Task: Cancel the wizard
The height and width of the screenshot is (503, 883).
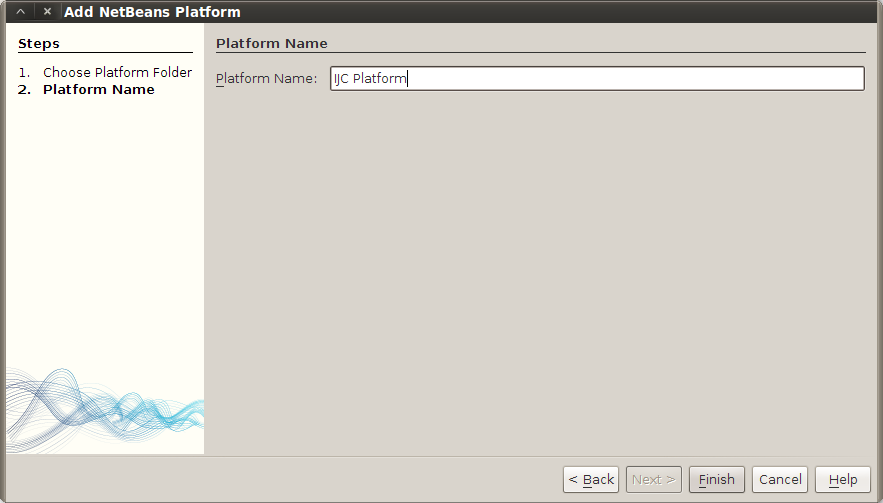Action: click(780, 480)
